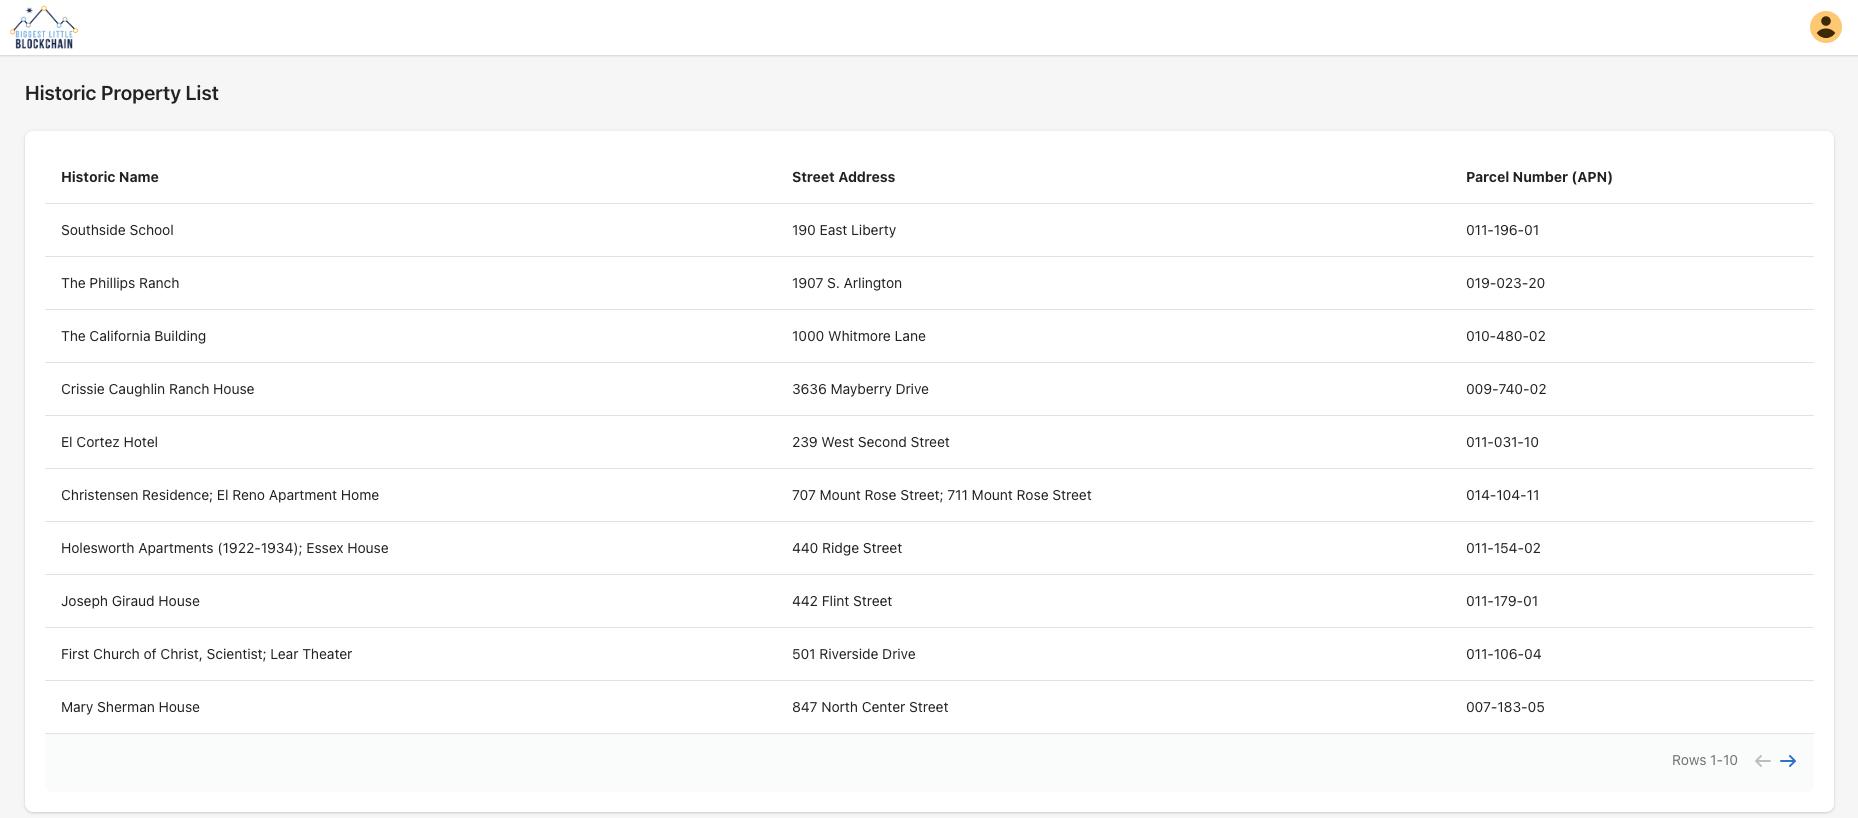The height and width of the screenshot is (818, 1858).
Task: Click address 440 Ridge Street
Action: (846, 548)
